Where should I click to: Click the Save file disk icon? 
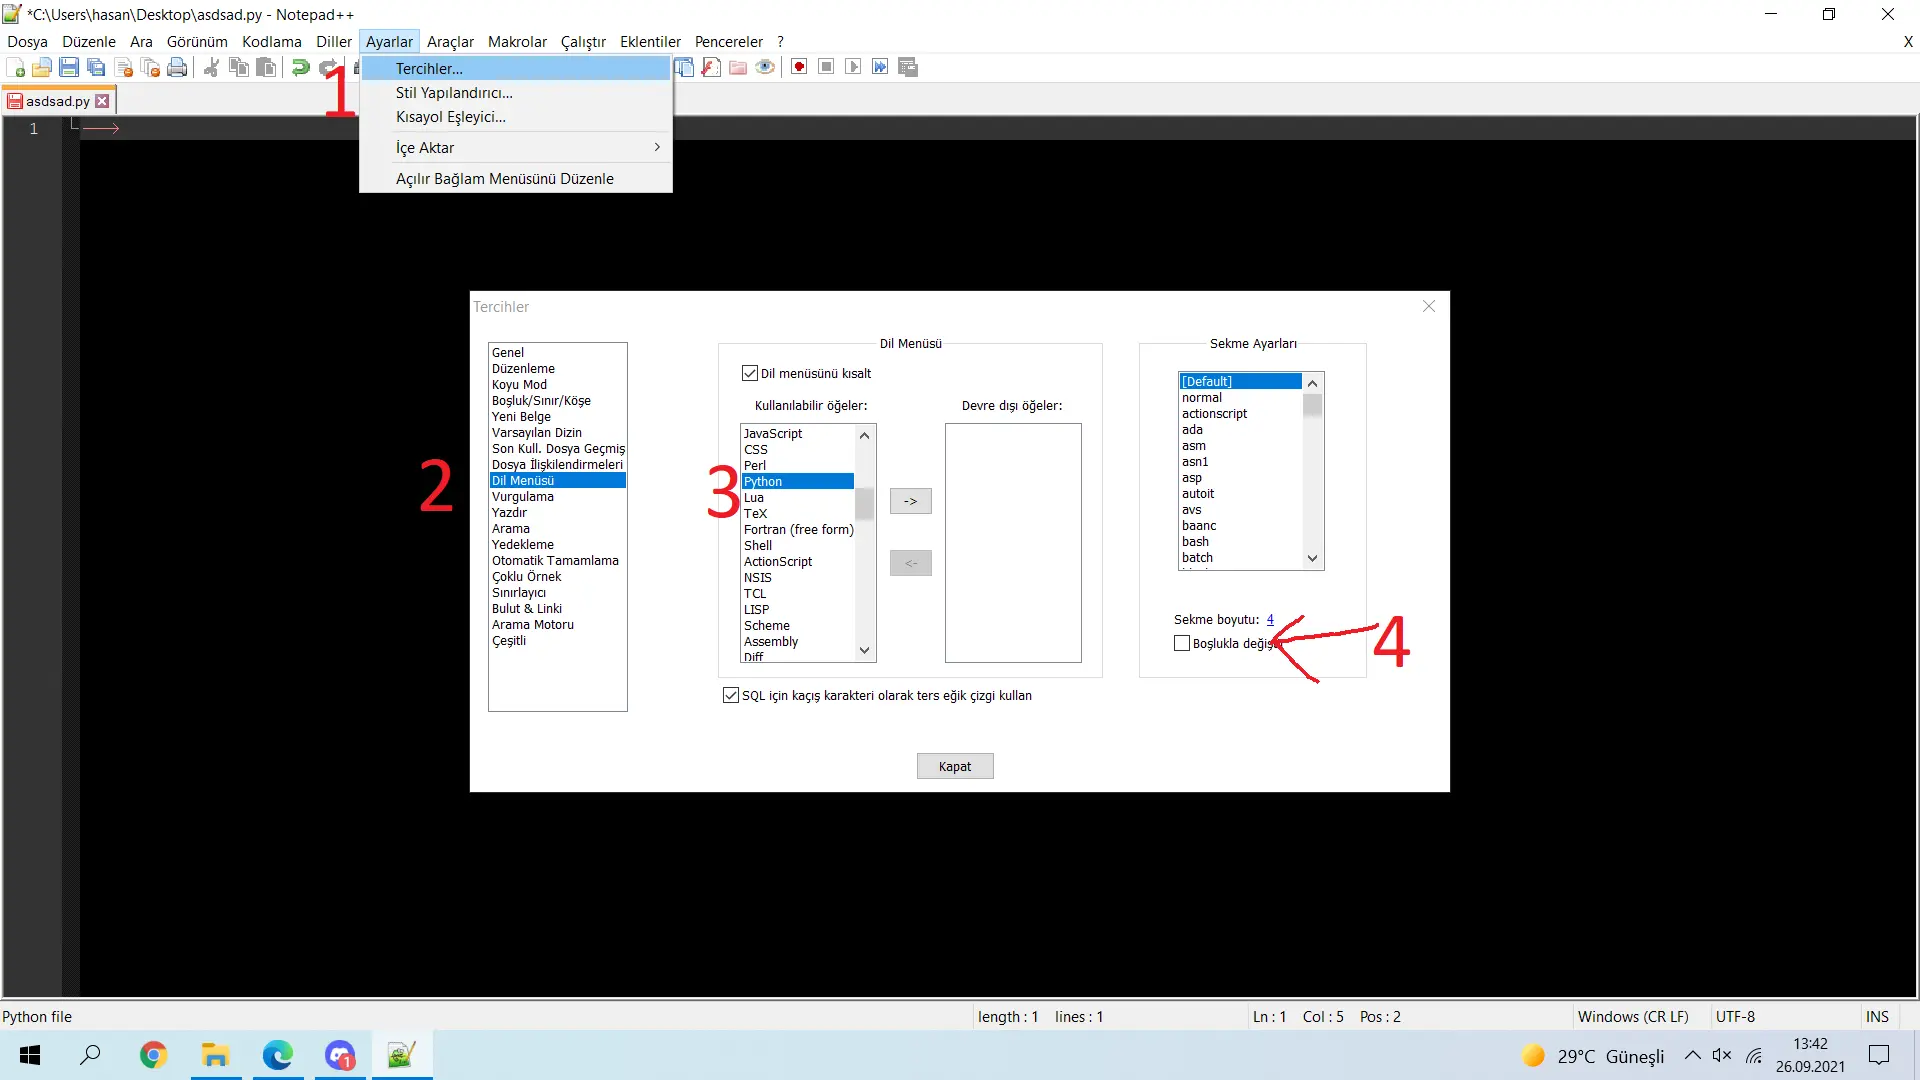(69, 68)
